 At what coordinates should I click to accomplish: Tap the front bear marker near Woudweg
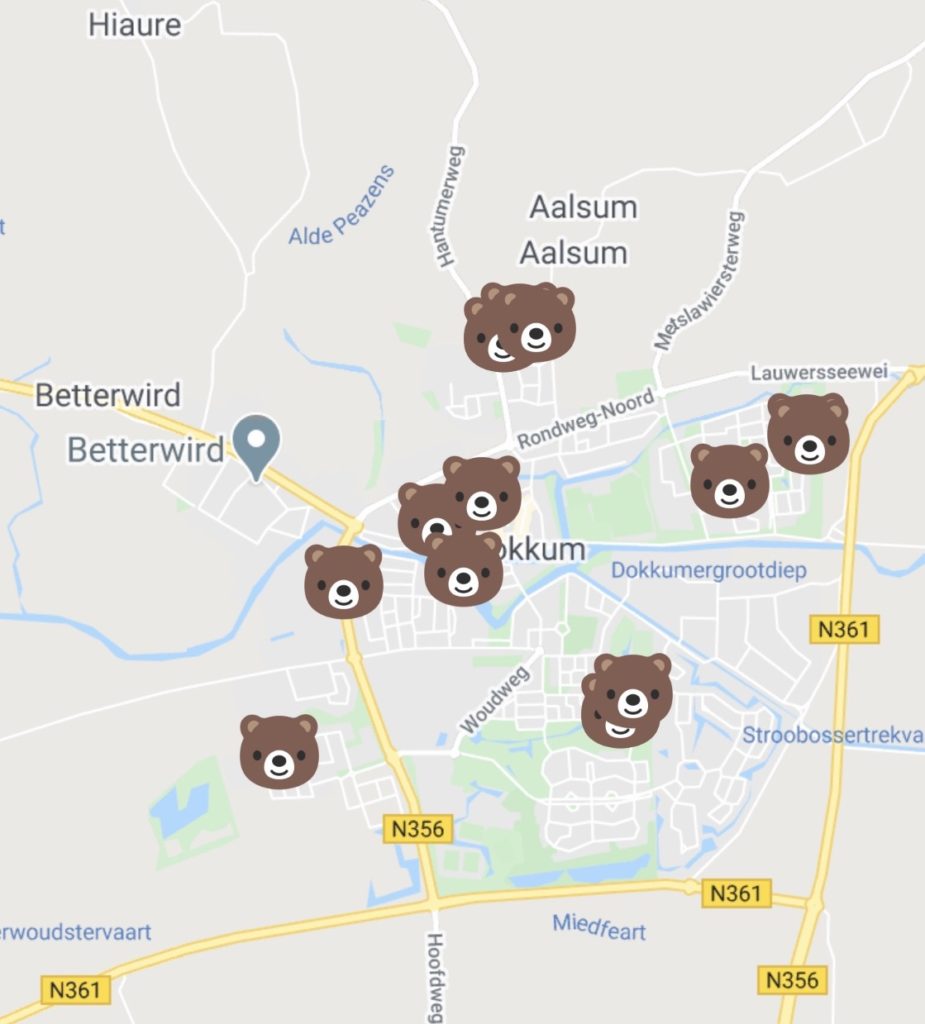pyautogui.click(x=632, y=691)
